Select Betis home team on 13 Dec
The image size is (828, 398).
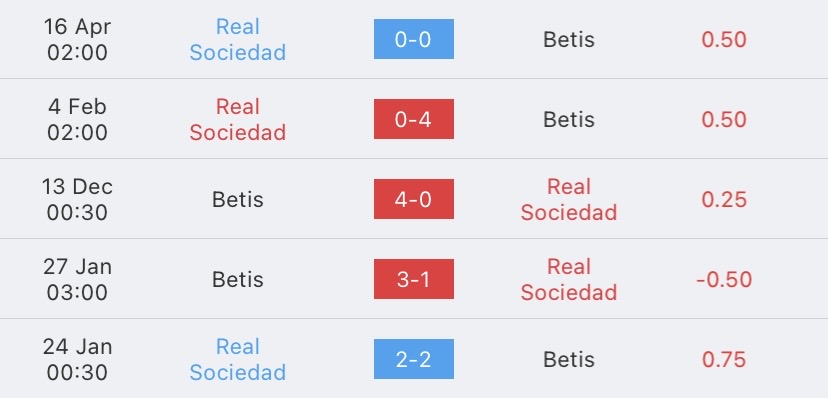pyautogui.click(x=238, y=200)
